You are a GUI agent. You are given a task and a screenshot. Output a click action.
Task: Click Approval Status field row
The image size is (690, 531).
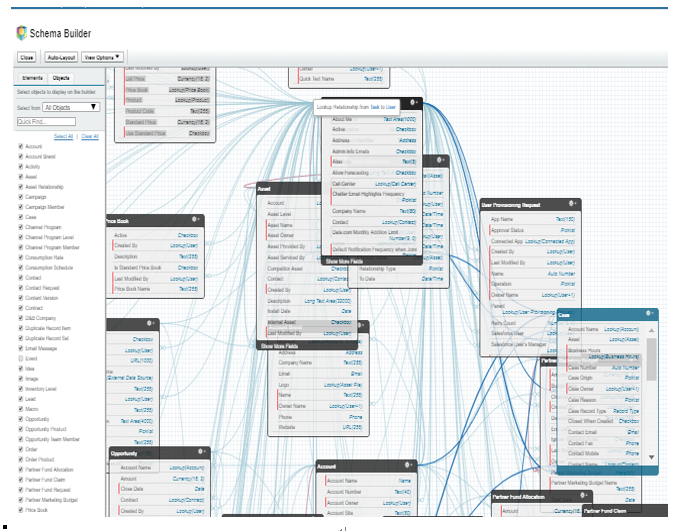tap(533, 230)
